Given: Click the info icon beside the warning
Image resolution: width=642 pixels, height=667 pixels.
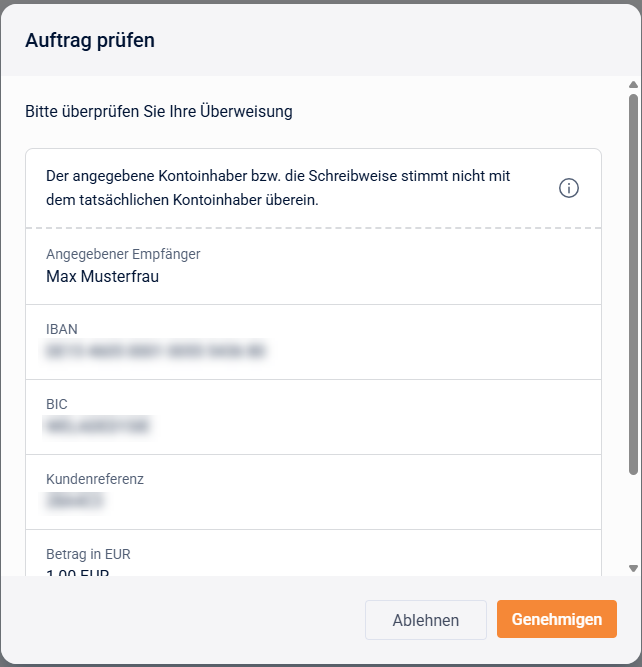Looking at the screenshot, I should click(x=569, y=188).
